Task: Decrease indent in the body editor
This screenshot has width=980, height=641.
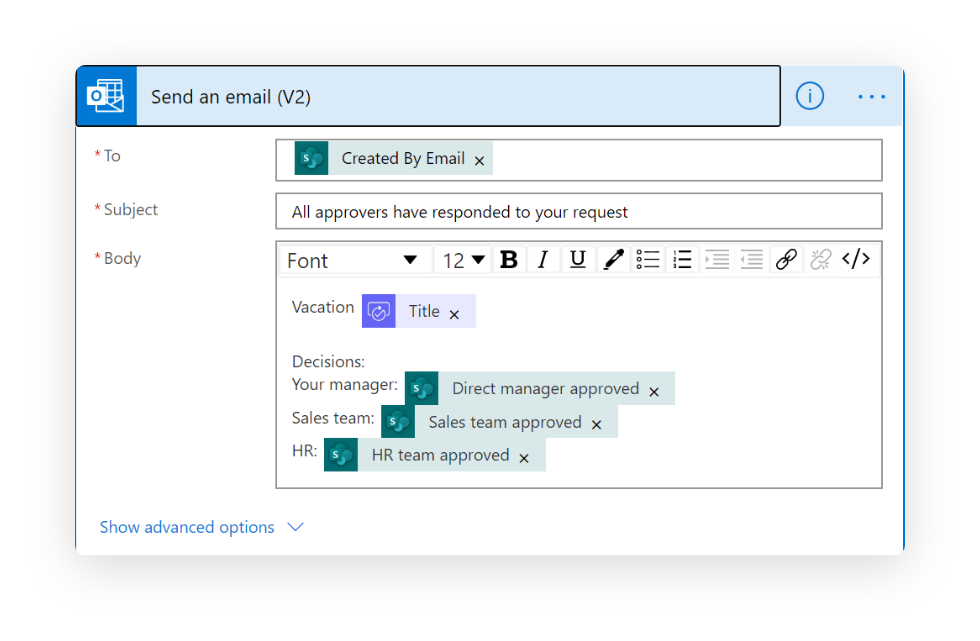Action: point(752,259)
